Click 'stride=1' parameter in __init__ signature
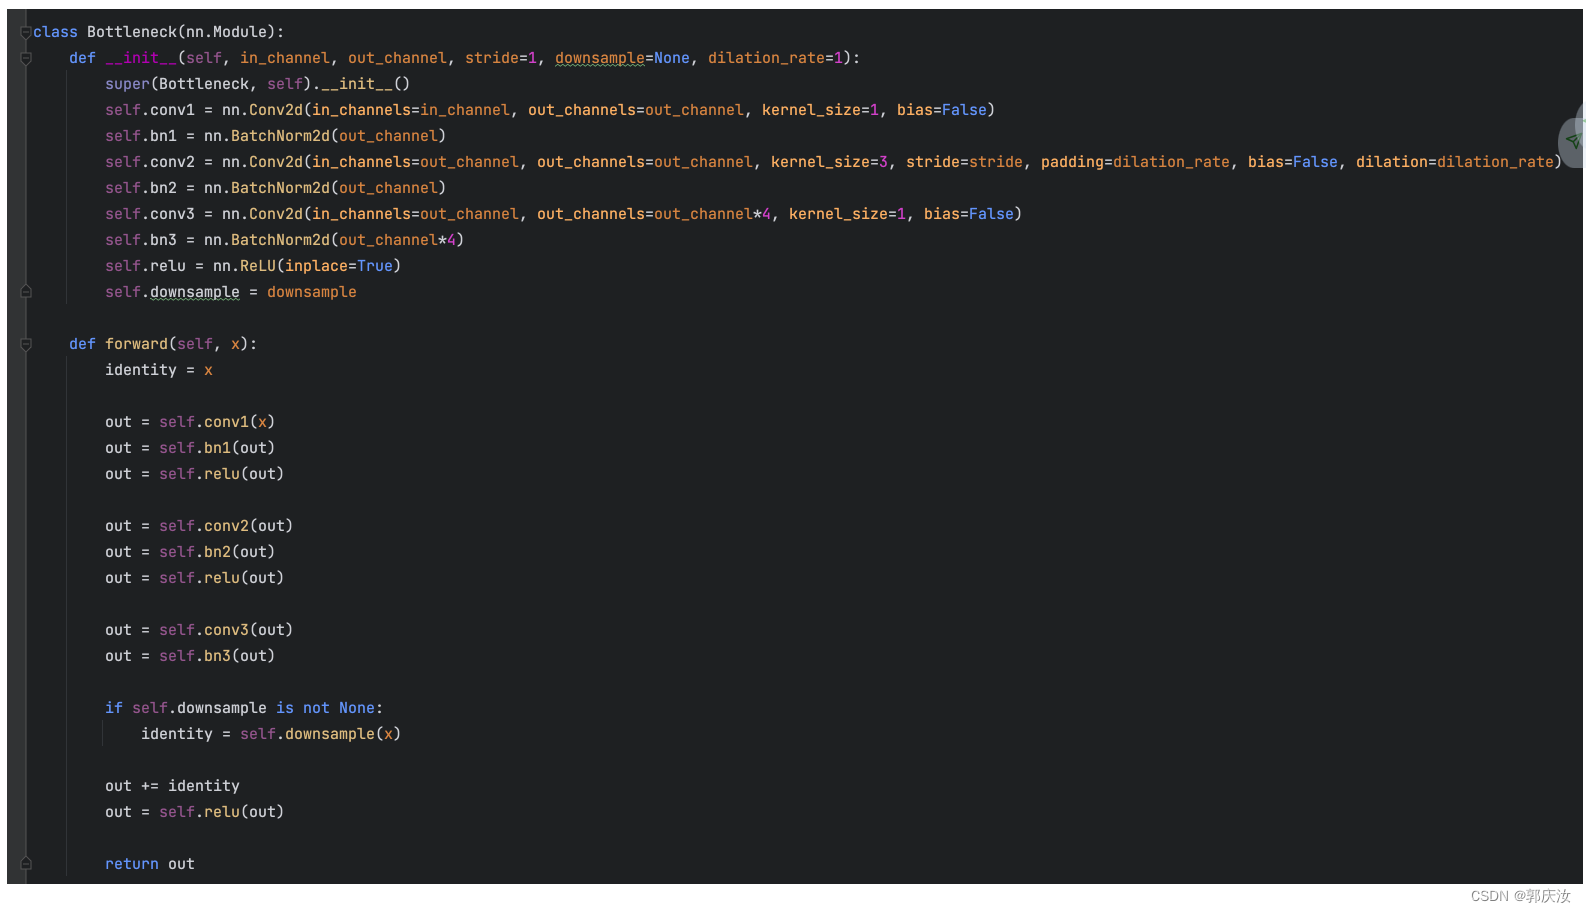This screenshot has height=913, width=1586. (501, 58)
